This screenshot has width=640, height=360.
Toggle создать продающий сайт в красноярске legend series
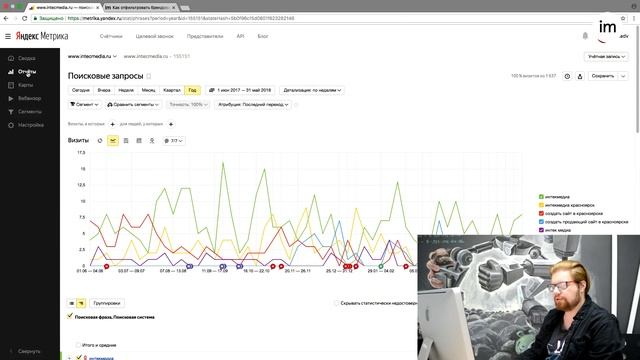(x=584, y=222)
